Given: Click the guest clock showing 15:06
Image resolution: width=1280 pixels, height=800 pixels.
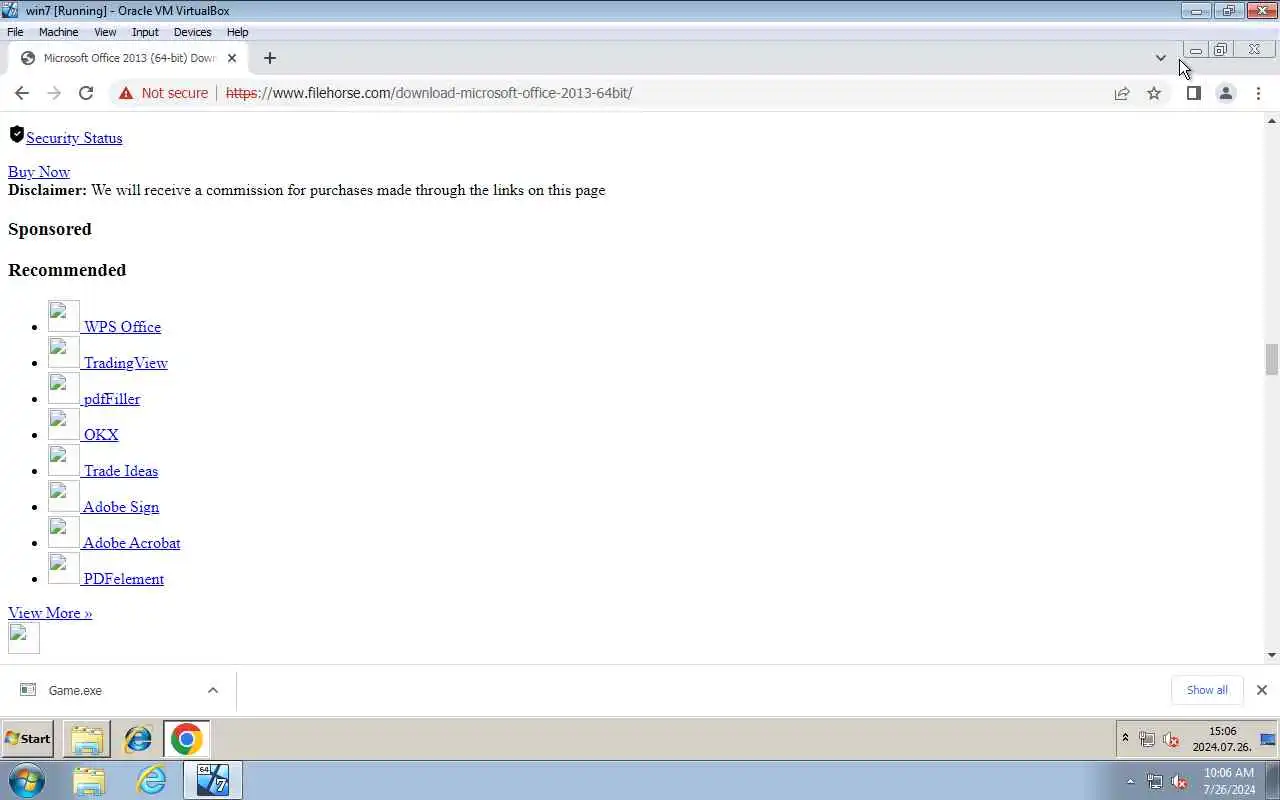Looking at the screenshot, I should (x=1222, y=739).
